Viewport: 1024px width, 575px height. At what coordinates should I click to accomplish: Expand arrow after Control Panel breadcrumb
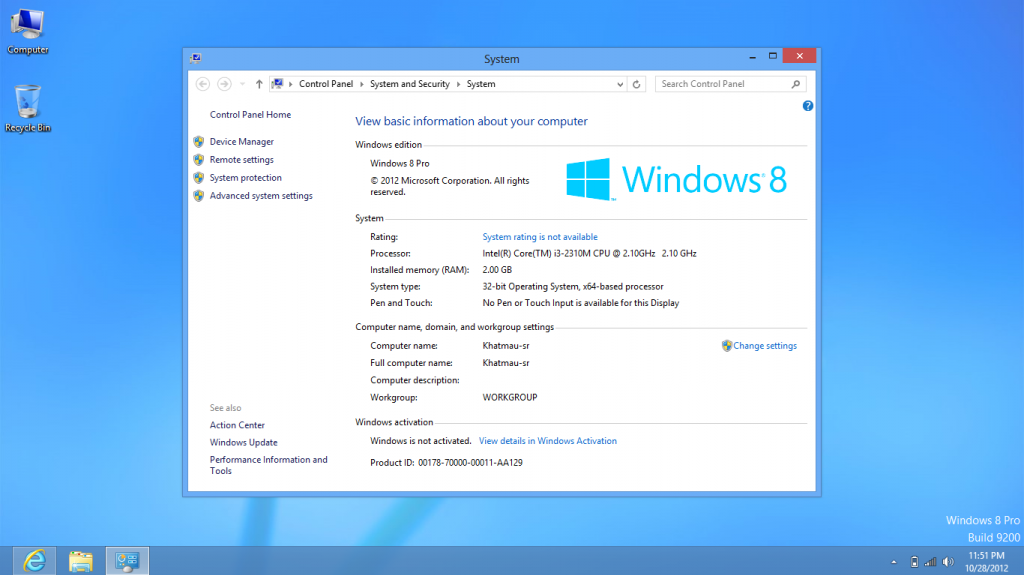361,84
